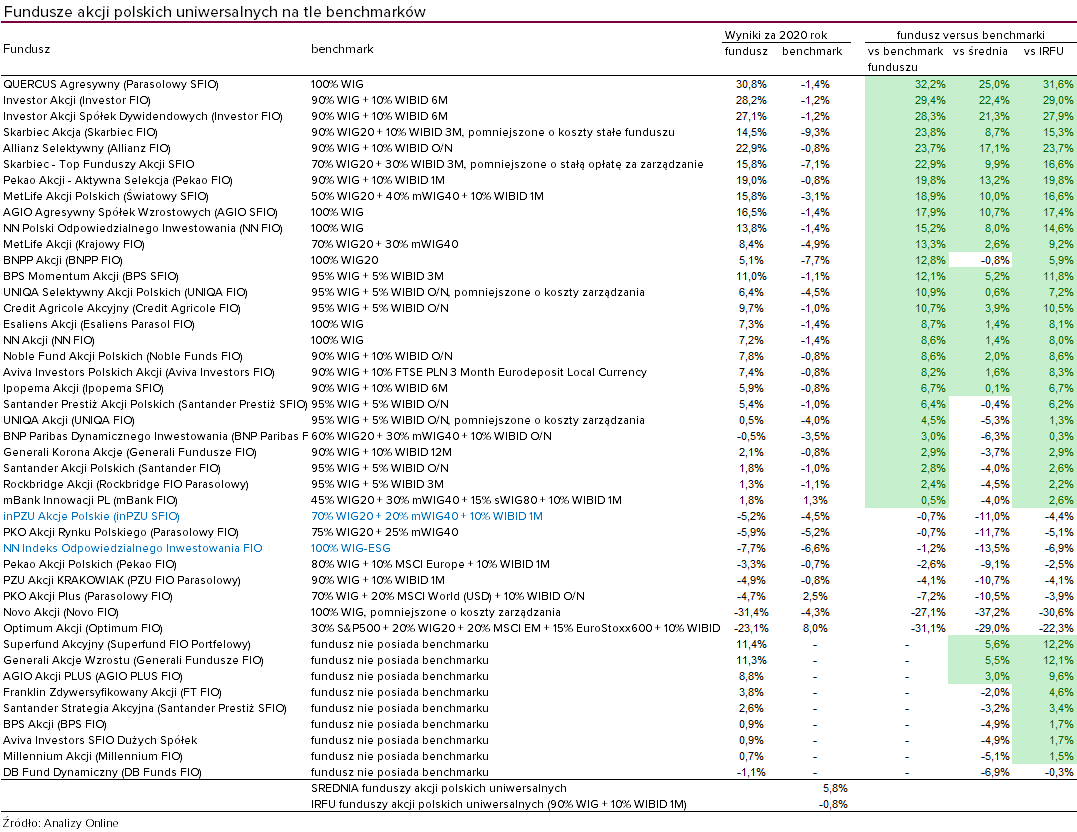Screen dimensions: 1077x832
Task: Select Optimum Akcji (Optimum FIO) name
Action: click(x=83, y=628)
